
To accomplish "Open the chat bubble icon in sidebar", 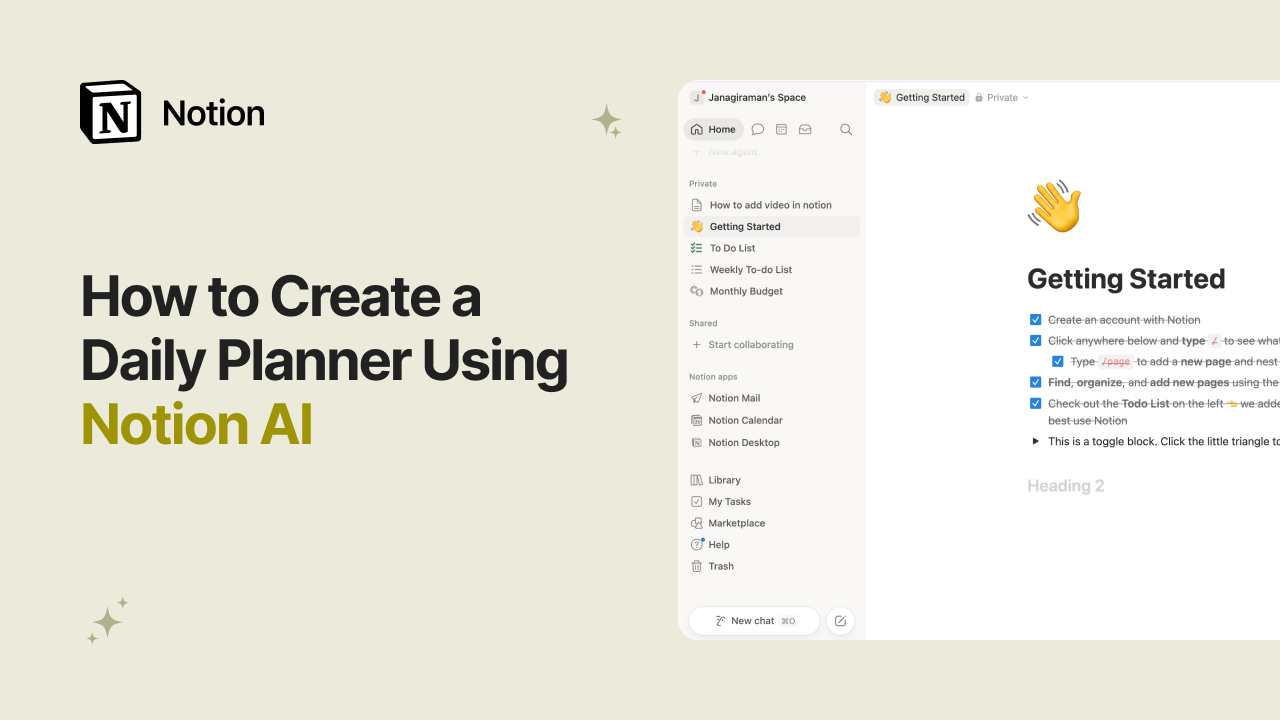I will [x=758, y=129].
